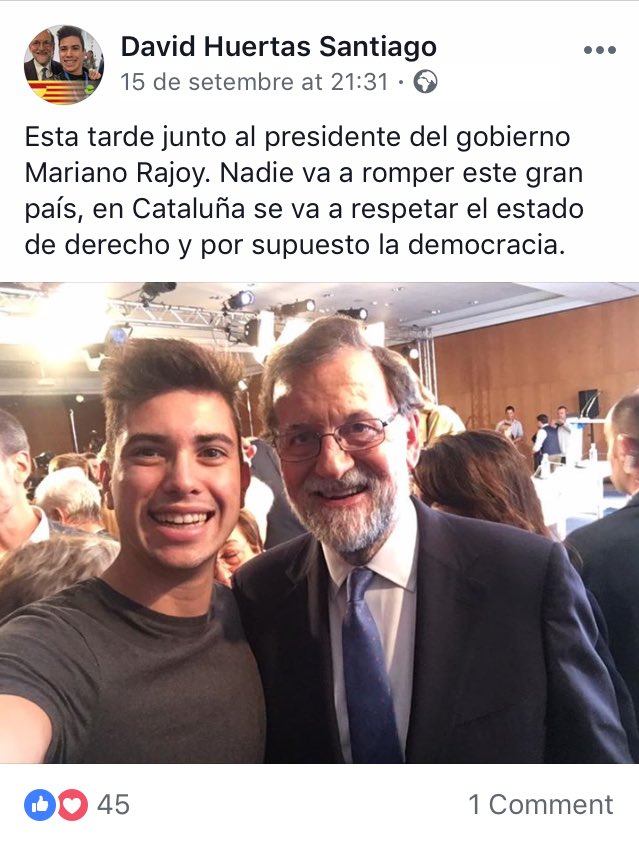Click the blue thumbs-up Like reaction icon
Screen dimensions: 639x841
(40, 805)
